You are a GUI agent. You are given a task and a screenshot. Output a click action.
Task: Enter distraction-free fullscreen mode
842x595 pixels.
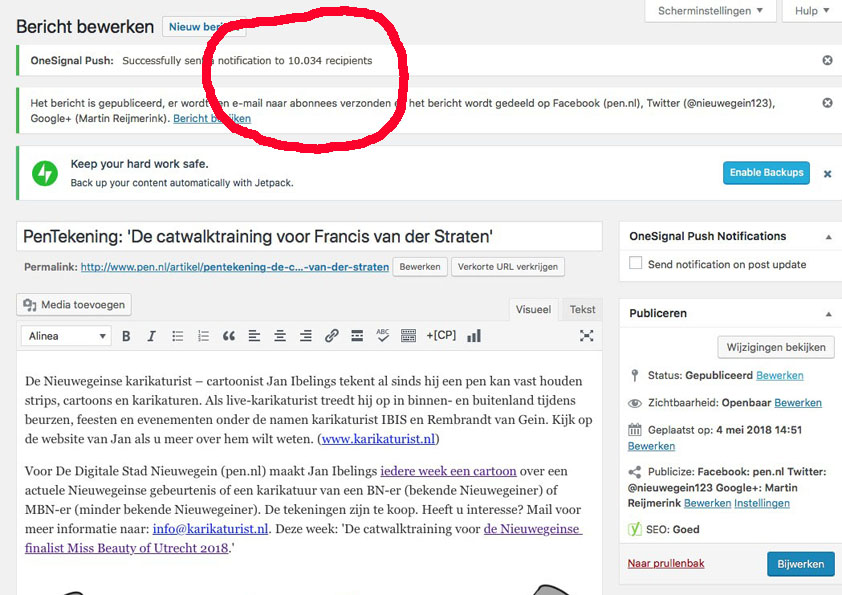click(x=587, y=336)
